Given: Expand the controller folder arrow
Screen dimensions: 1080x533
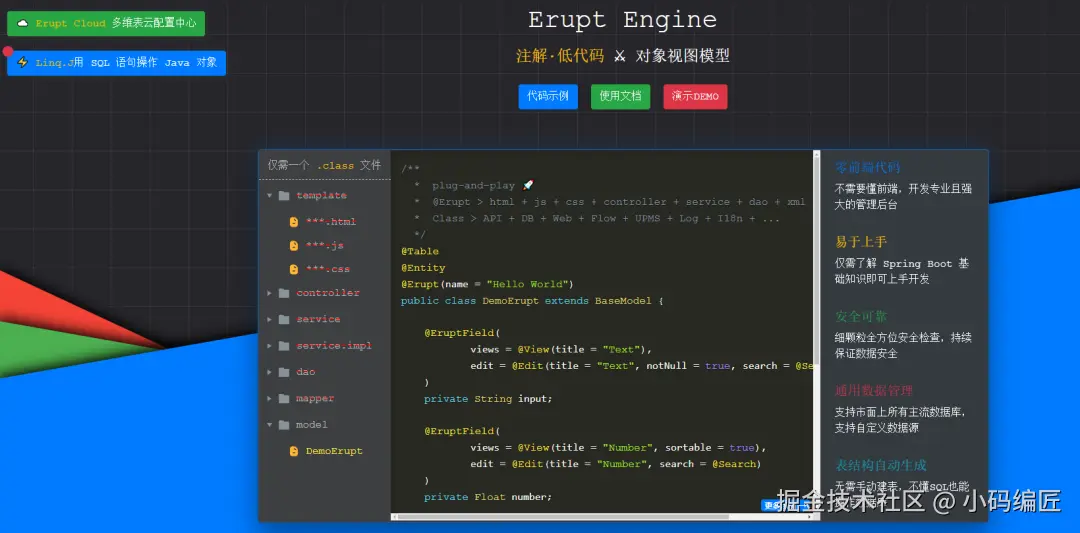Looking at the screenshot, I should click(x=270, y=293).
